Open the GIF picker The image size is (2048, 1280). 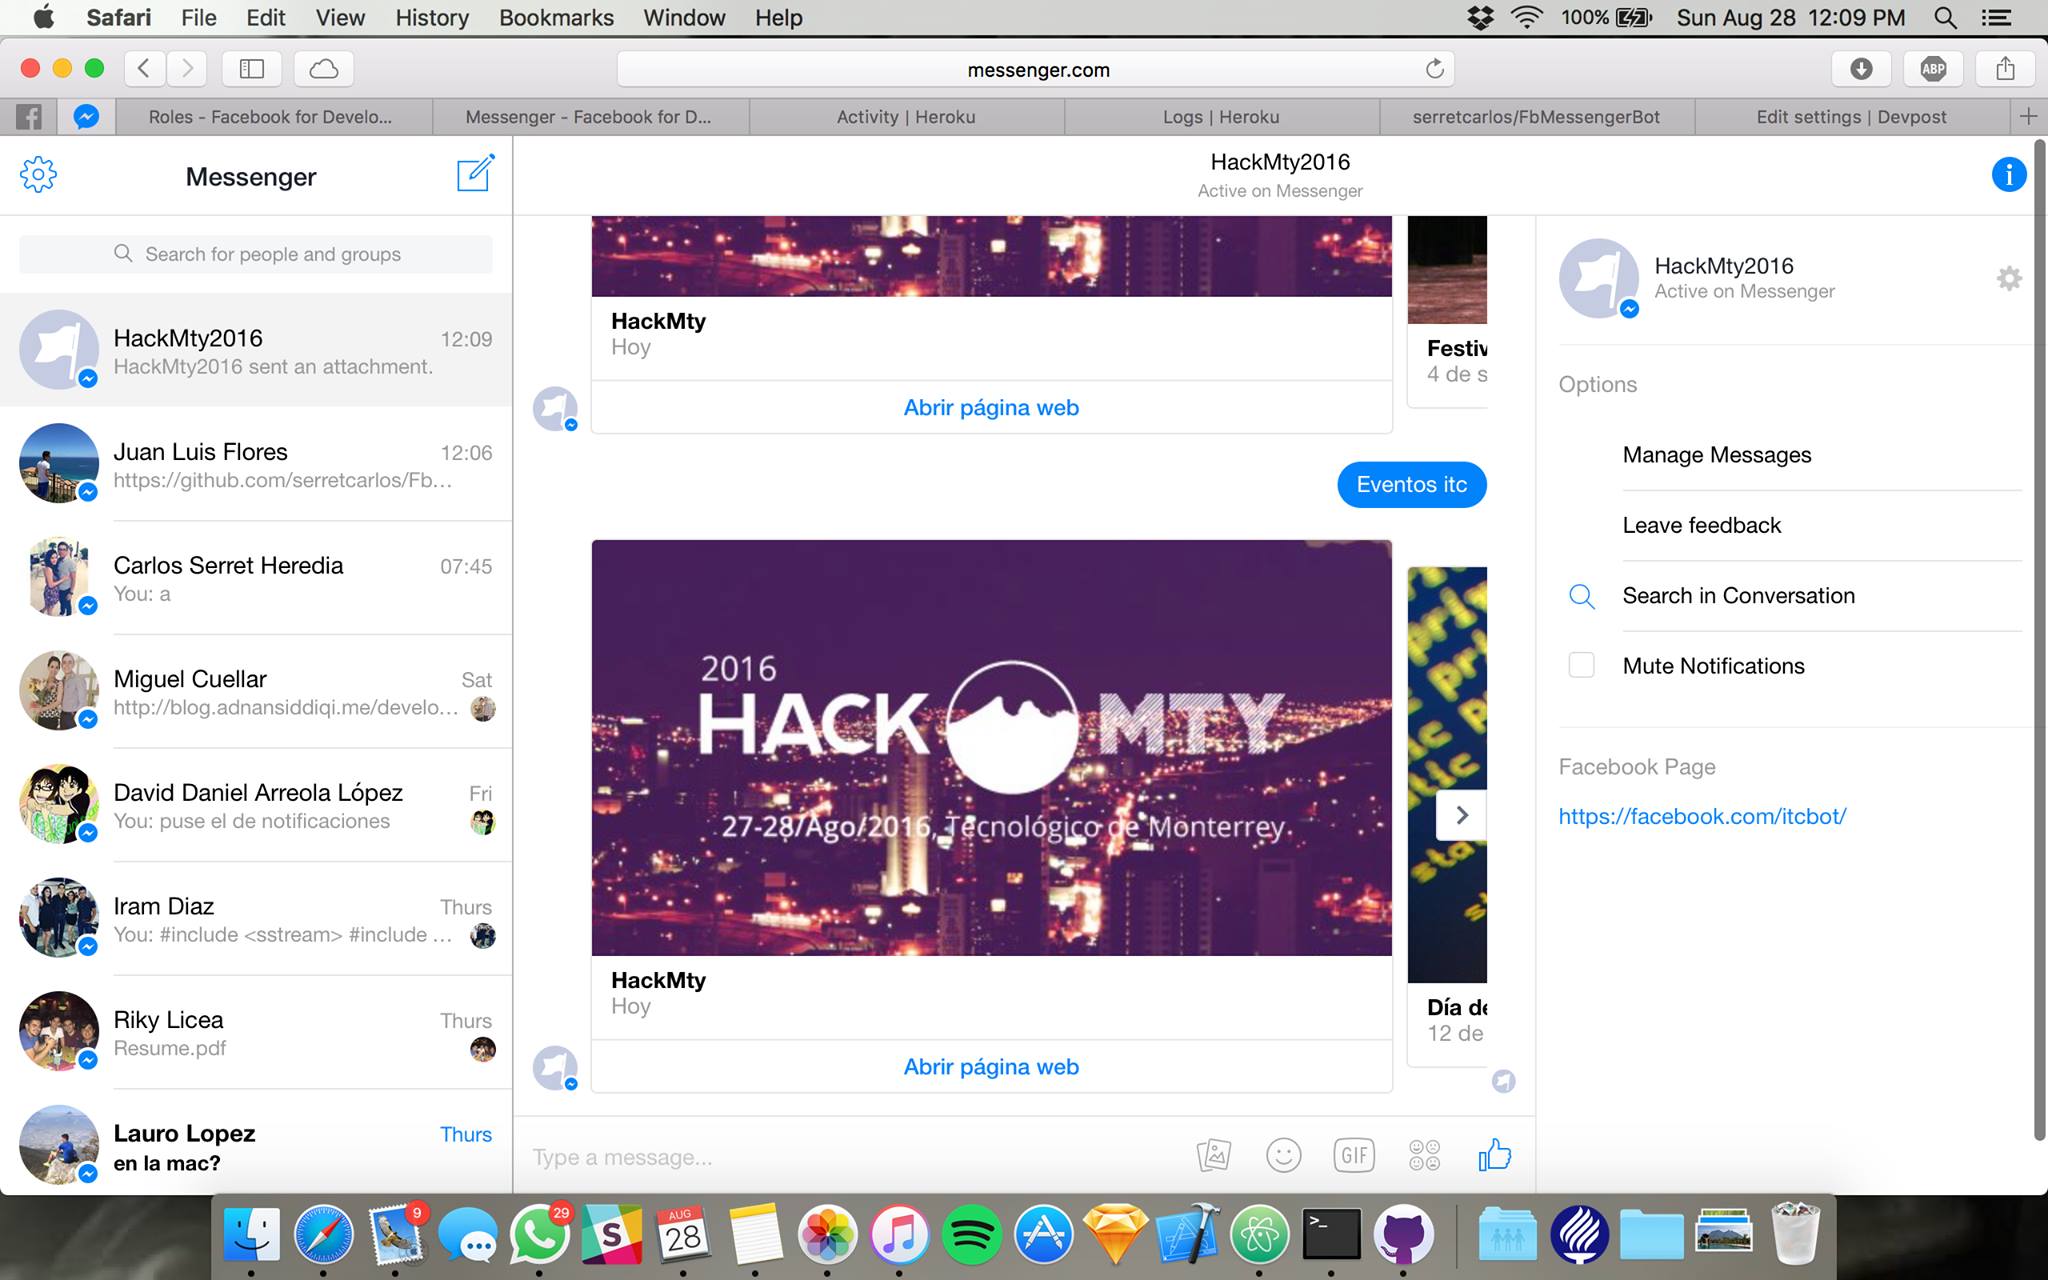coord(1353,1156)
